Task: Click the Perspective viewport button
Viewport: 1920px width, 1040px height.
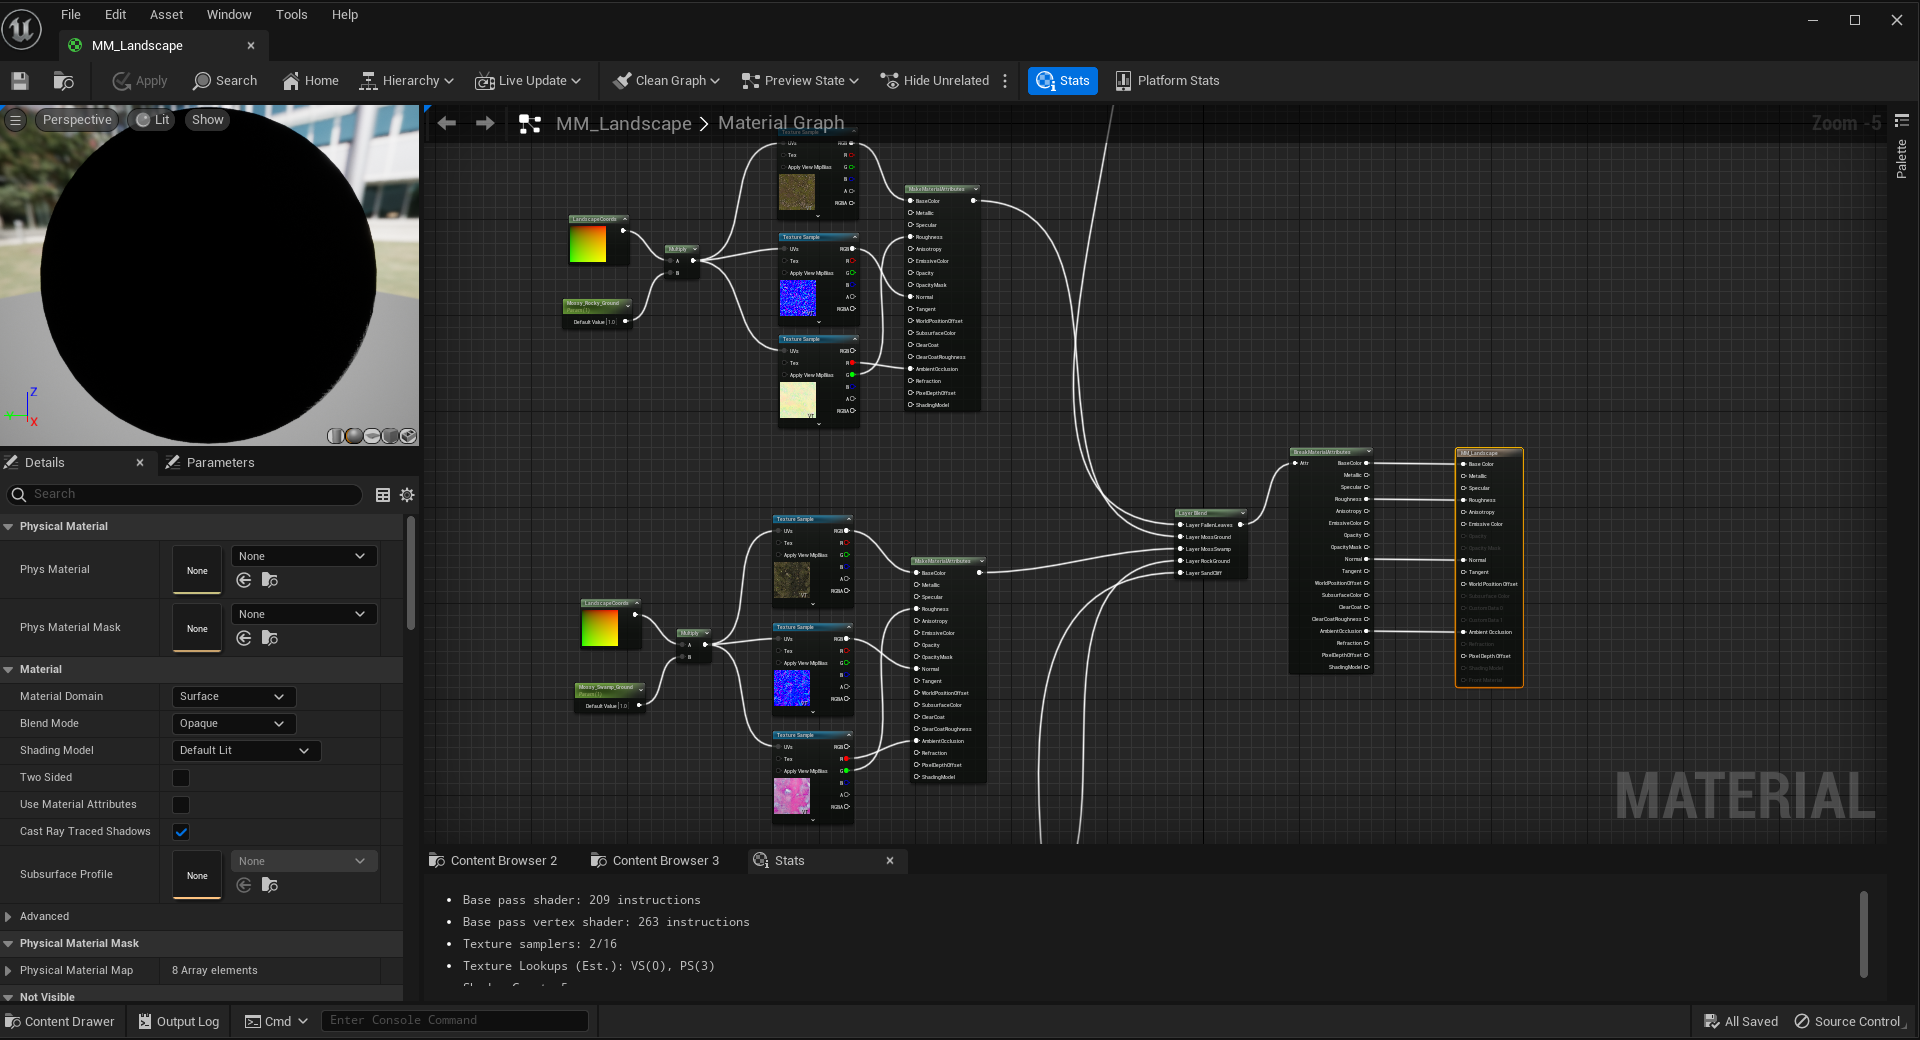Action: [x=77, y=120]
